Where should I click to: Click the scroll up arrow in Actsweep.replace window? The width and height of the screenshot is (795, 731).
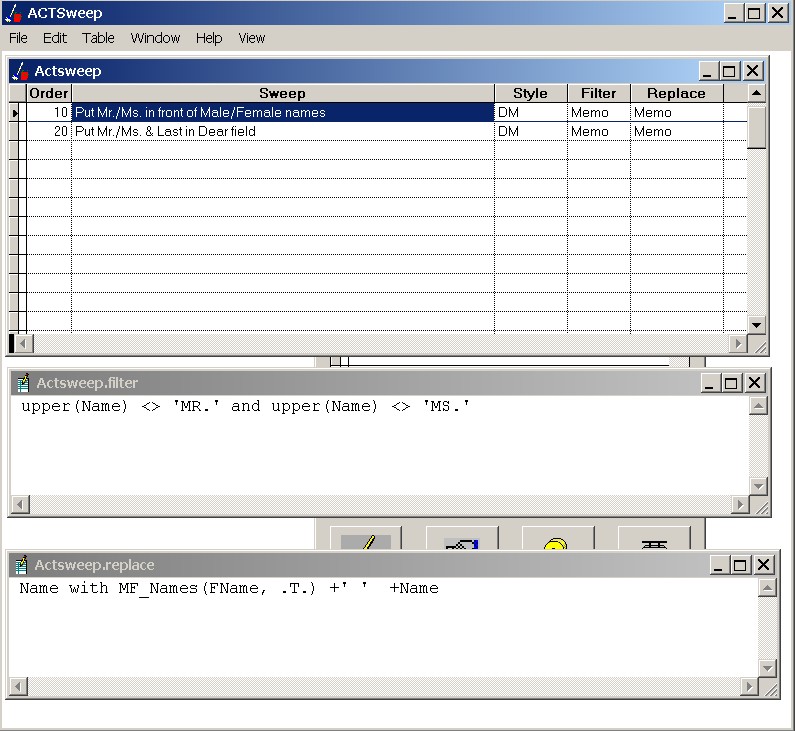coord(768,588)
